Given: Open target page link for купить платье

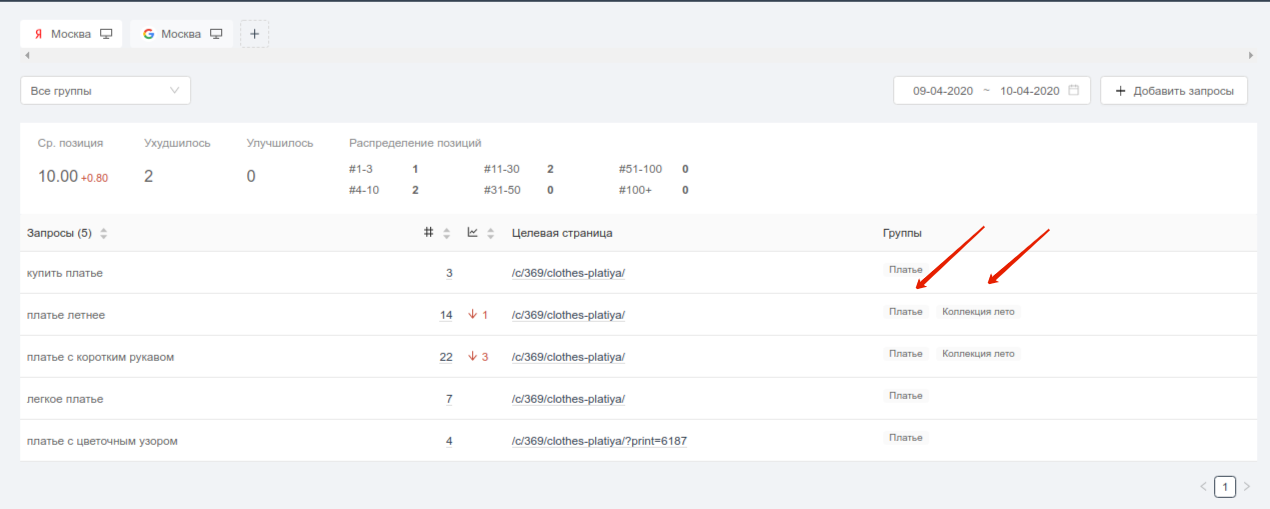Looking at the screenshot, I should (568, 273).
